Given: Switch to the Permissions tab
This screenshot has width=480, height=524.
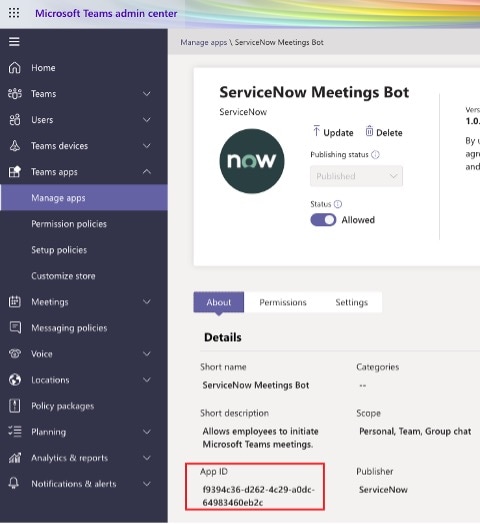Looking at the screenshot, I should pyautogui.click(x=283, y=302).
